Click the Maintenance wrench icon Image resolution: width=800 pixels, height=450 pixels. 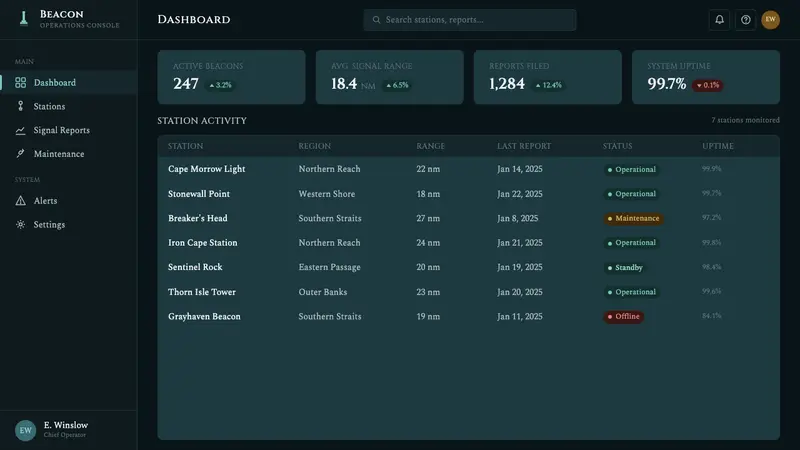(x=20, y=154)
